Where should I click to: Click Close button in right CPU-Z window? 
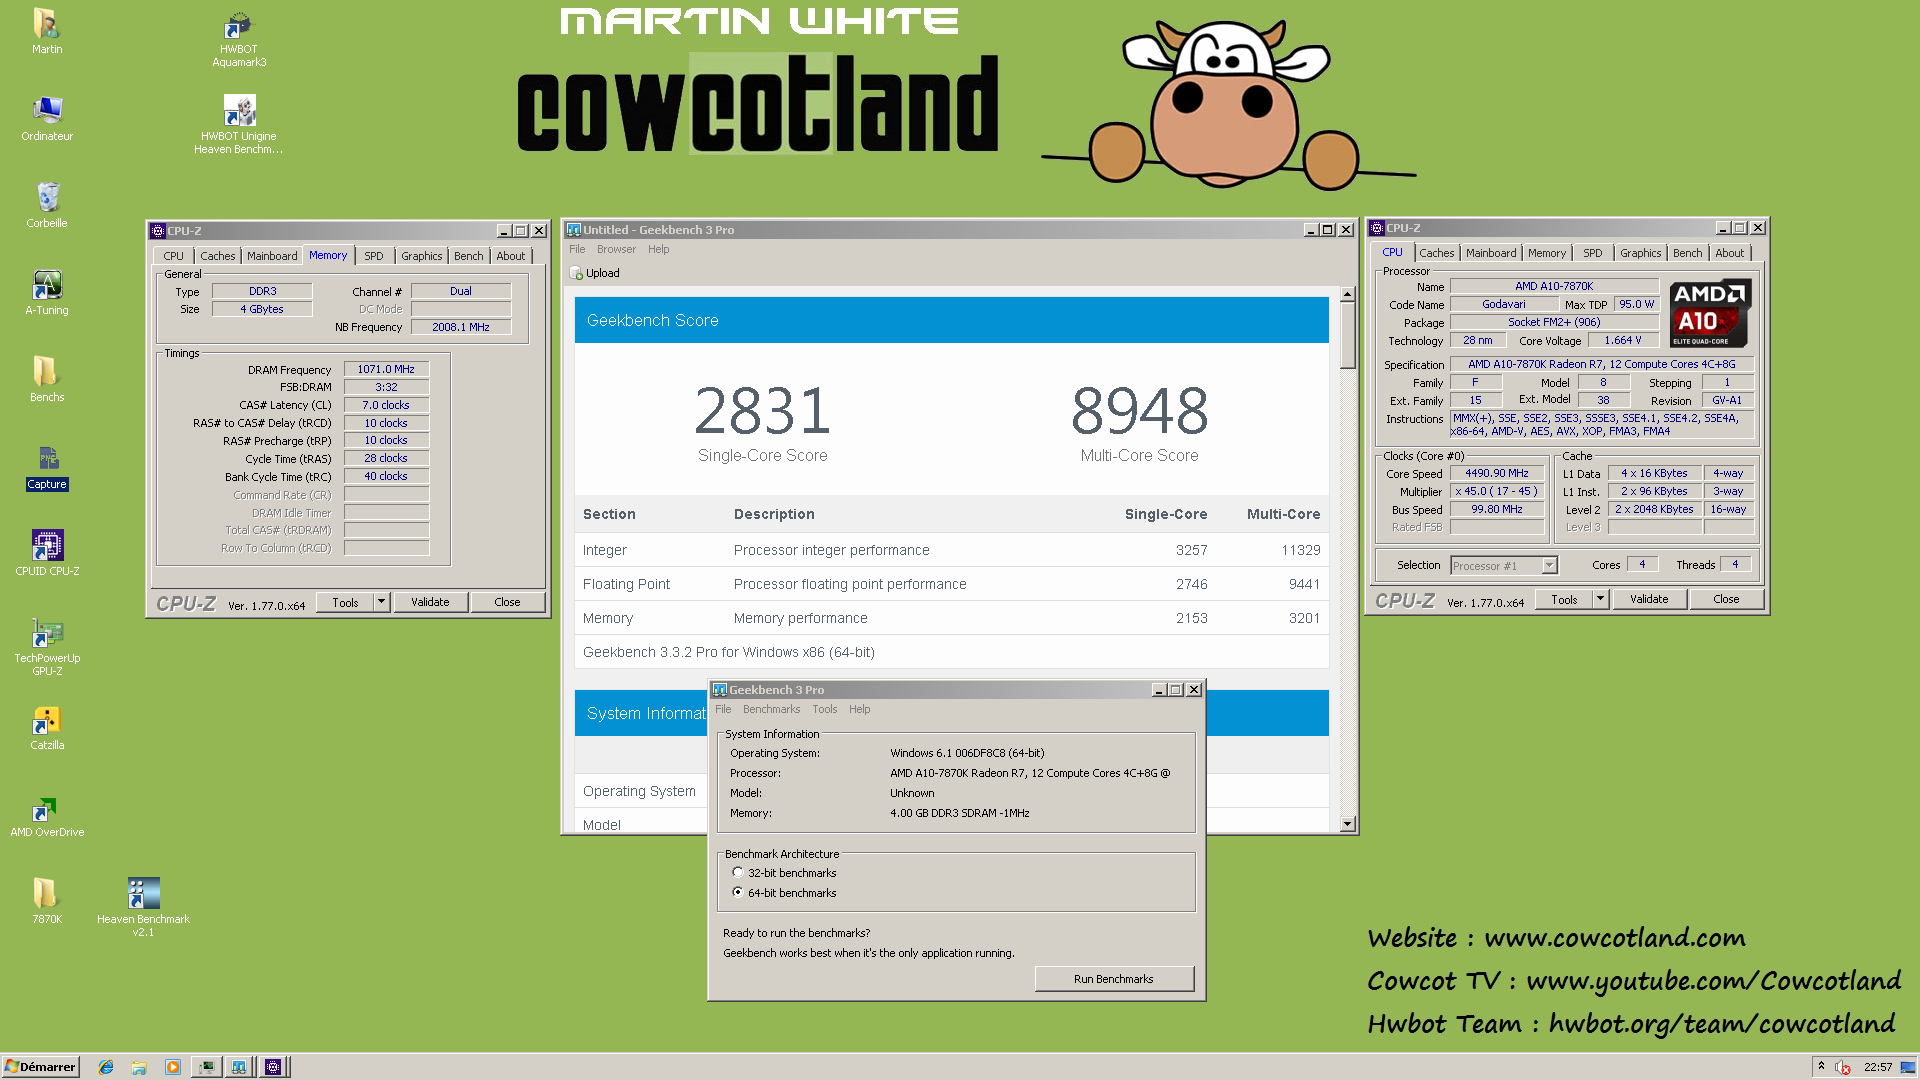pyautogui.click(x=1726, y=599)
